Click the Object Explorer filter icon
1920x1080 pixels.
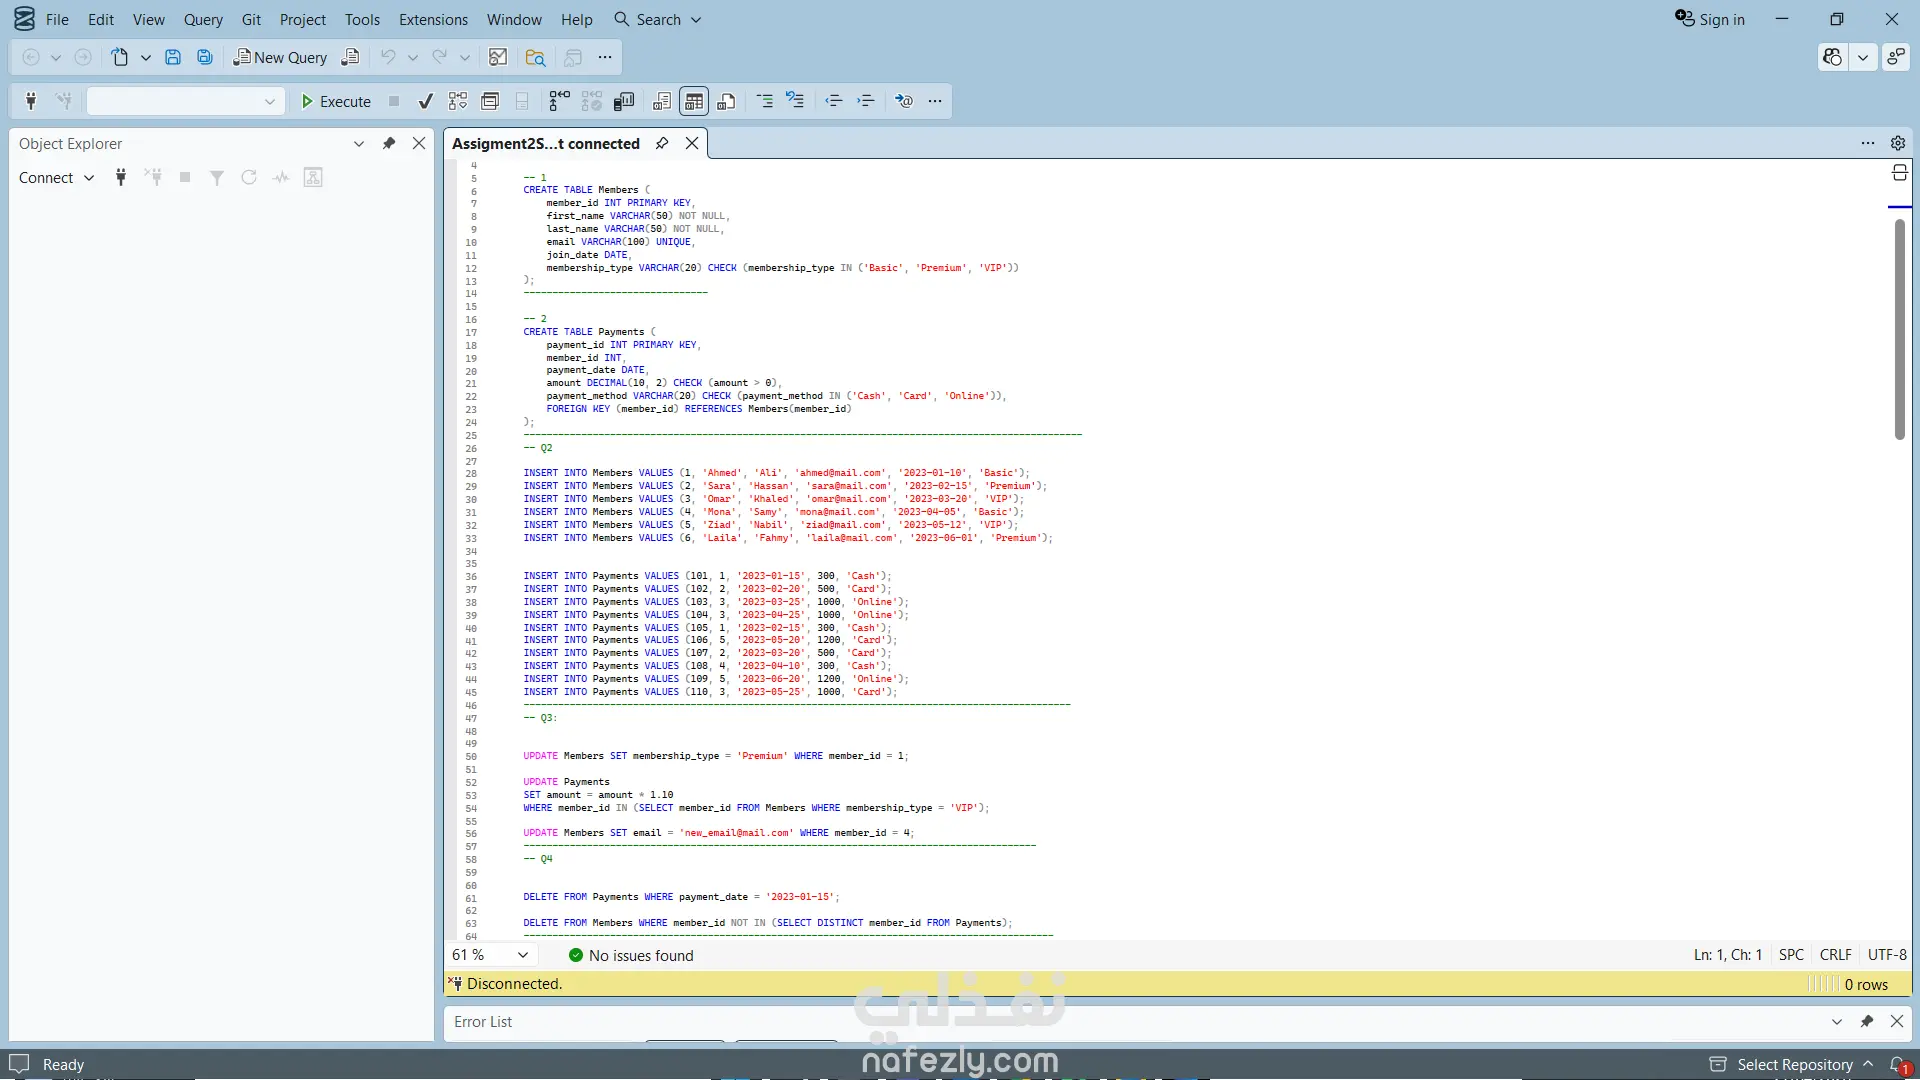[217, 177]
